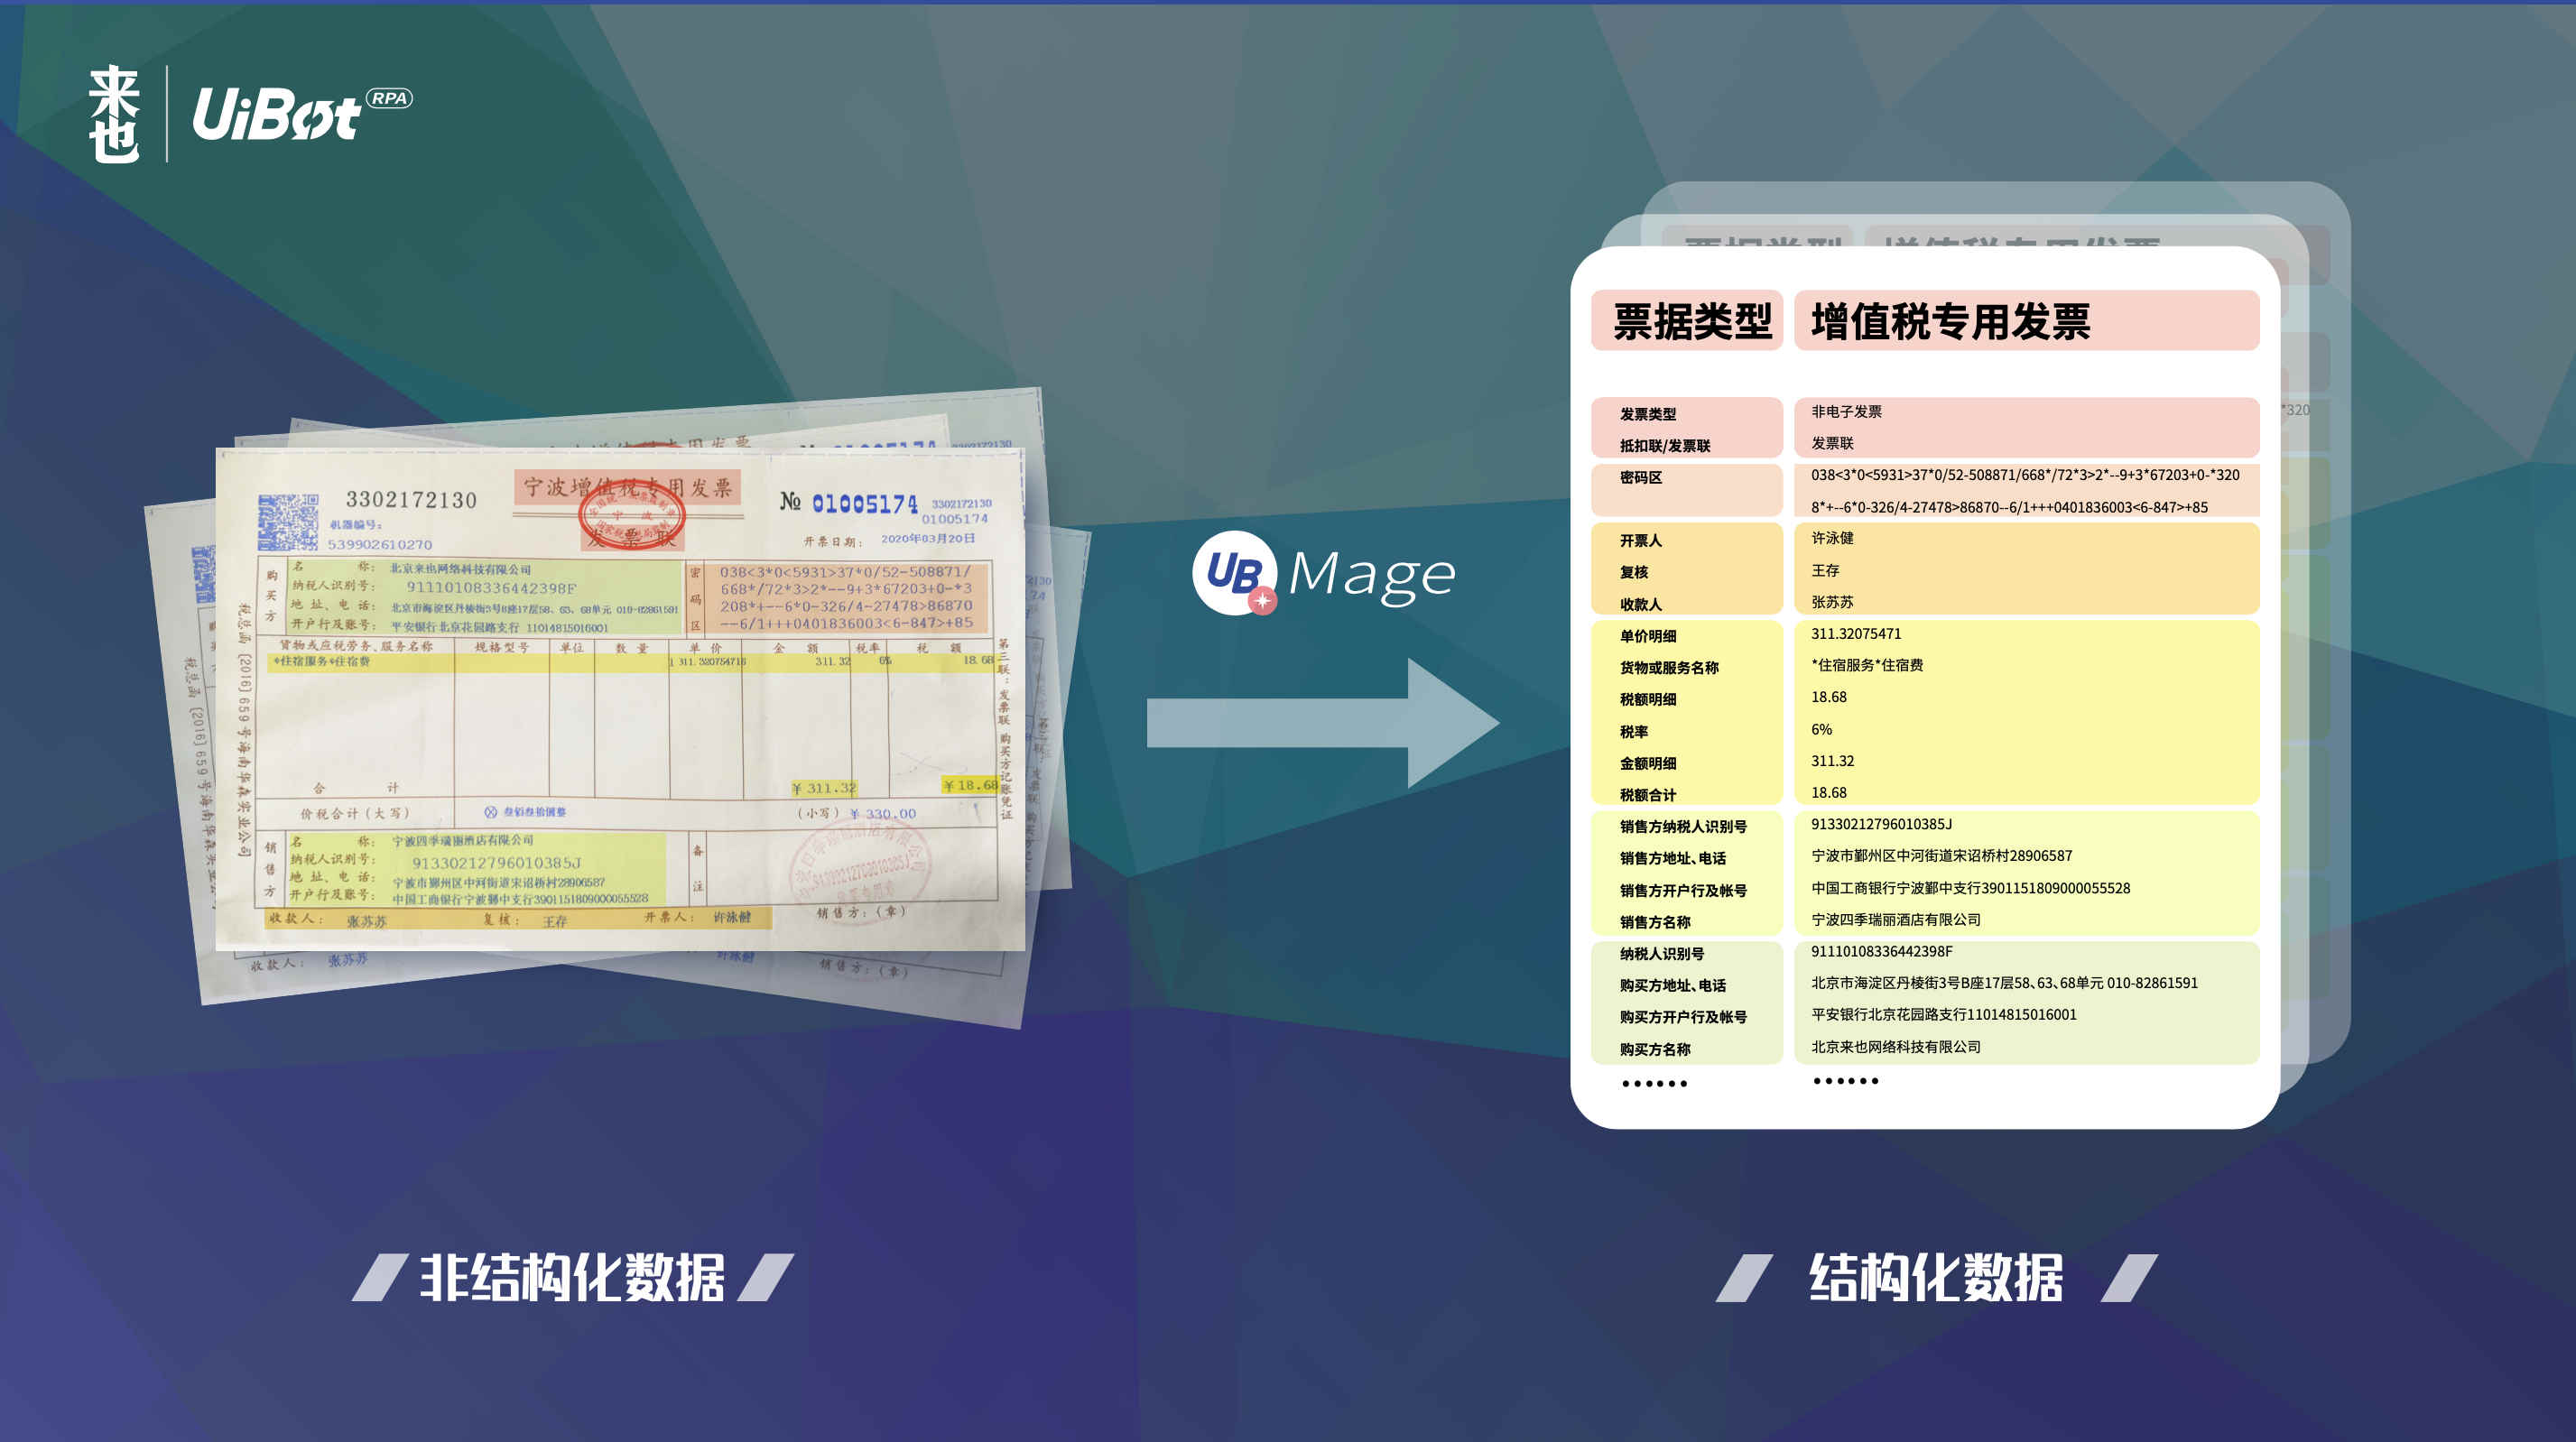Click the Laiye 来也 logo
Viewport: 2576px width, 1442px height.
tap(114, 114)
